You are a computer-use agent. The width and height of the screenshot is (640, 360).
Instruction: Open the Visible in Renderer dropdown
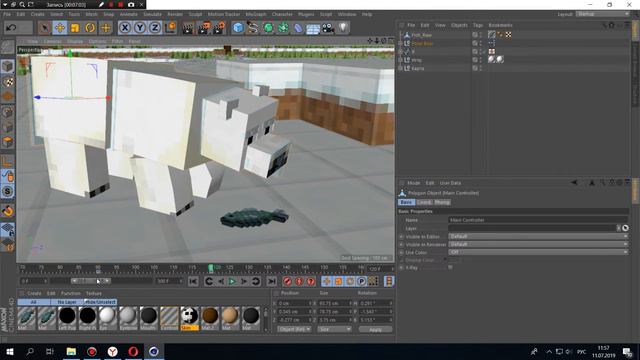(538, 244)
